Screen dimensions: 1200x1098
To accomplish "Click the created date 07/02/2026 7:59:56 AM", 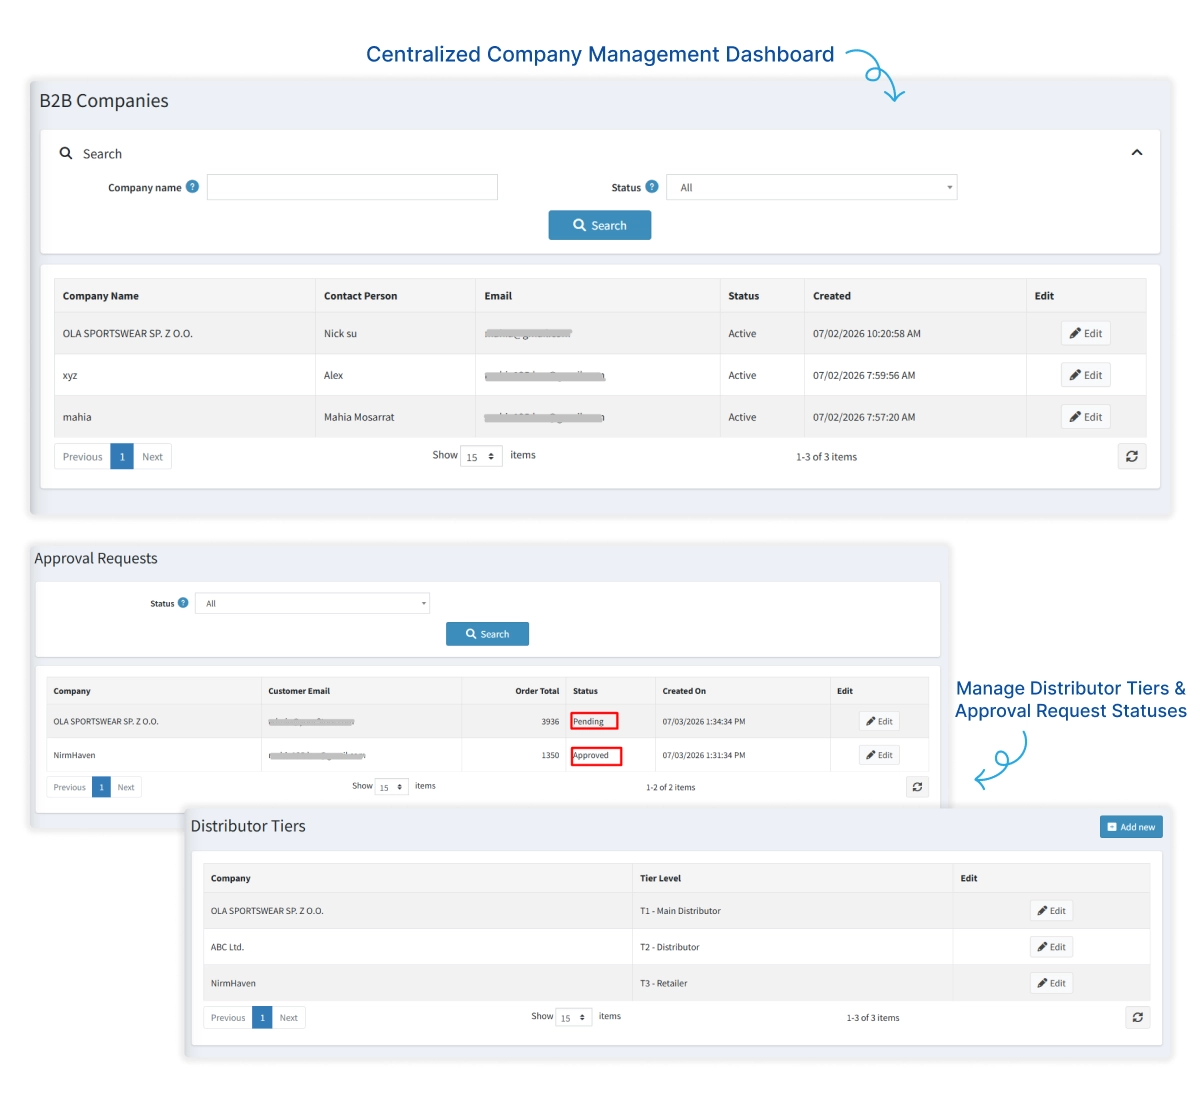I will [x=864, y=375].
